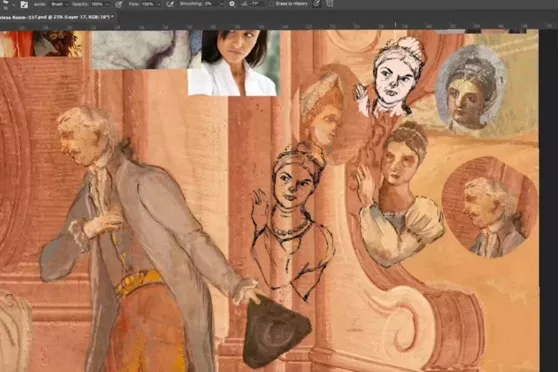Enable airbrush-style build-up icon

click(170, 4)
